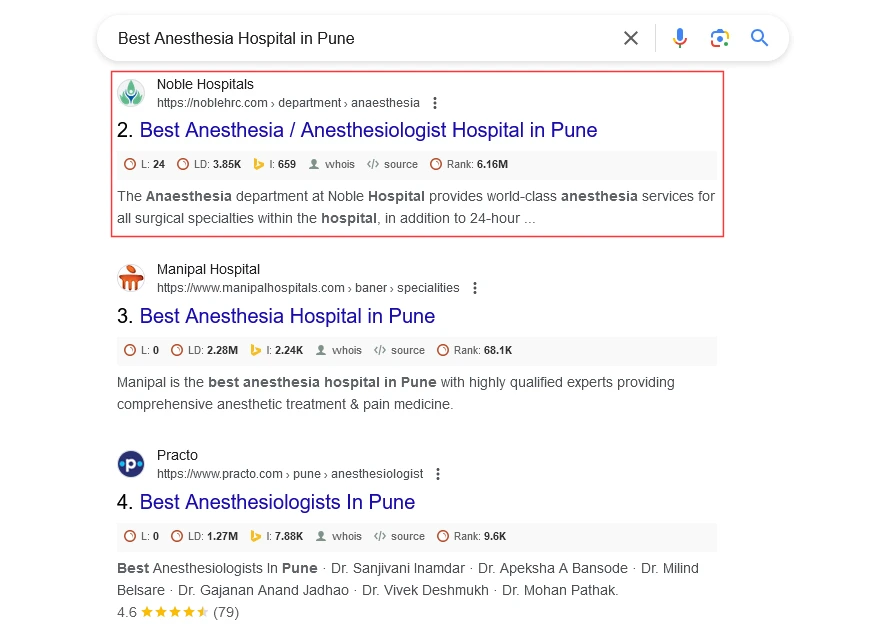Image resolution: width=880 pixels, height=632 pixels.
Task: Open Practo result options menu
Action: tap(437, 474)
